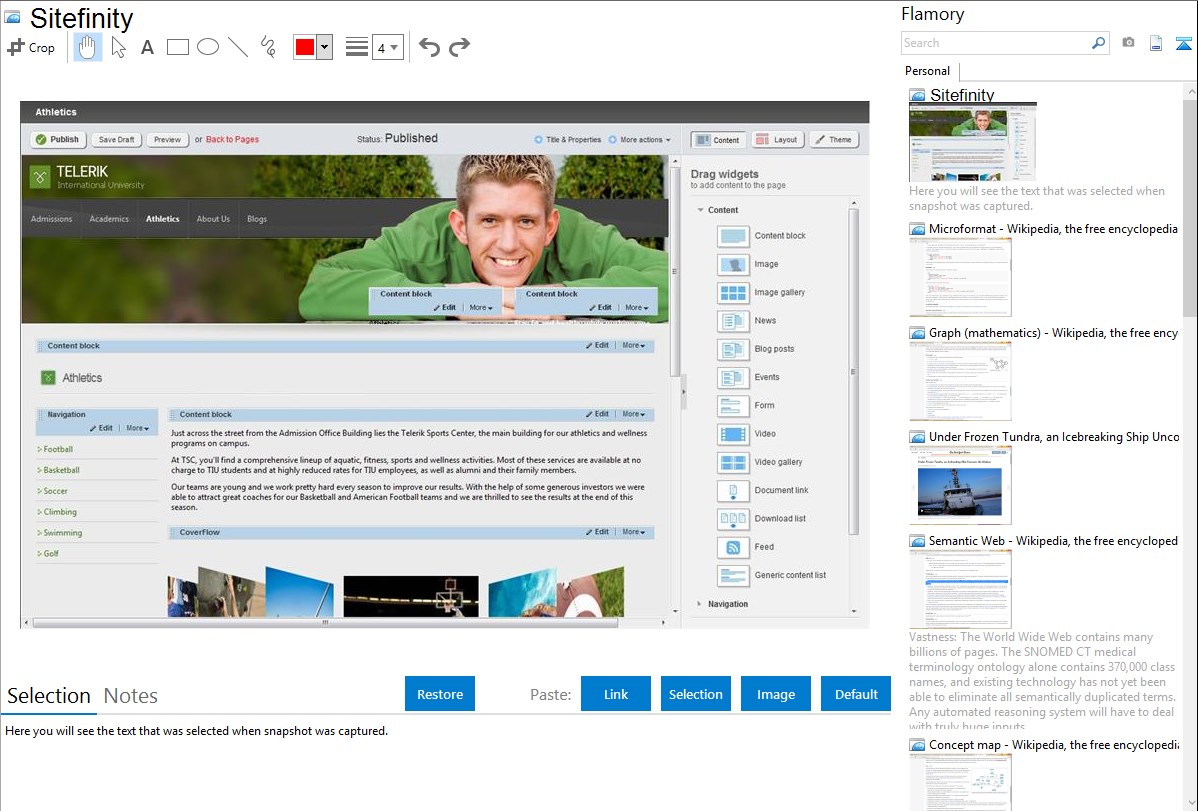Click the Blog posts widget icon

point(733,349)
